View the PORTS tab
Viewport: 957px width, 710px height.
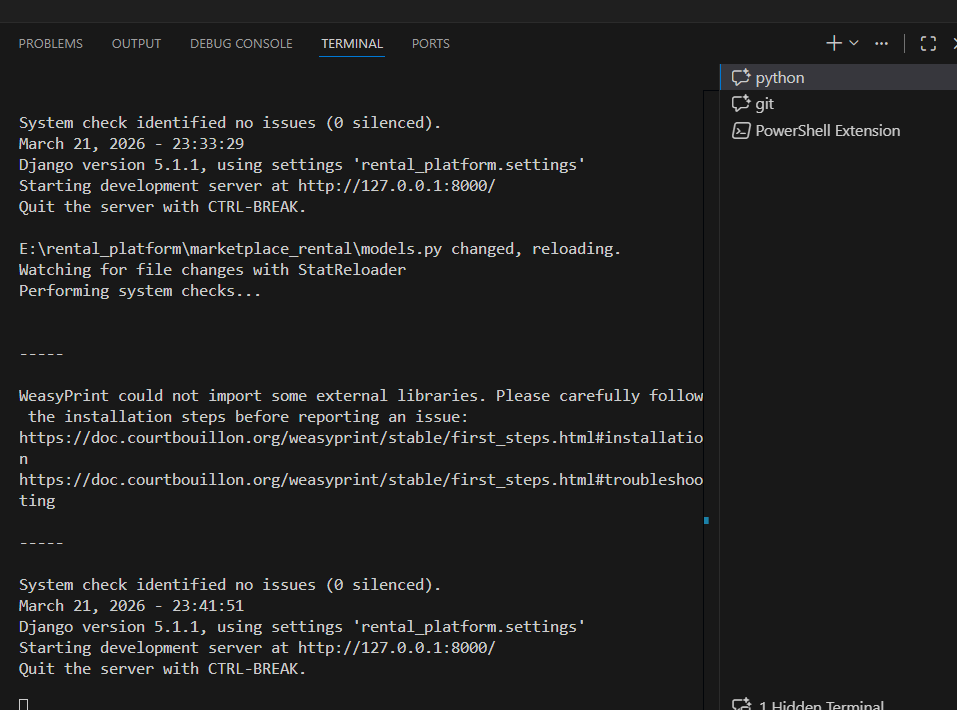pyautogui.click(x=431, y=44)
